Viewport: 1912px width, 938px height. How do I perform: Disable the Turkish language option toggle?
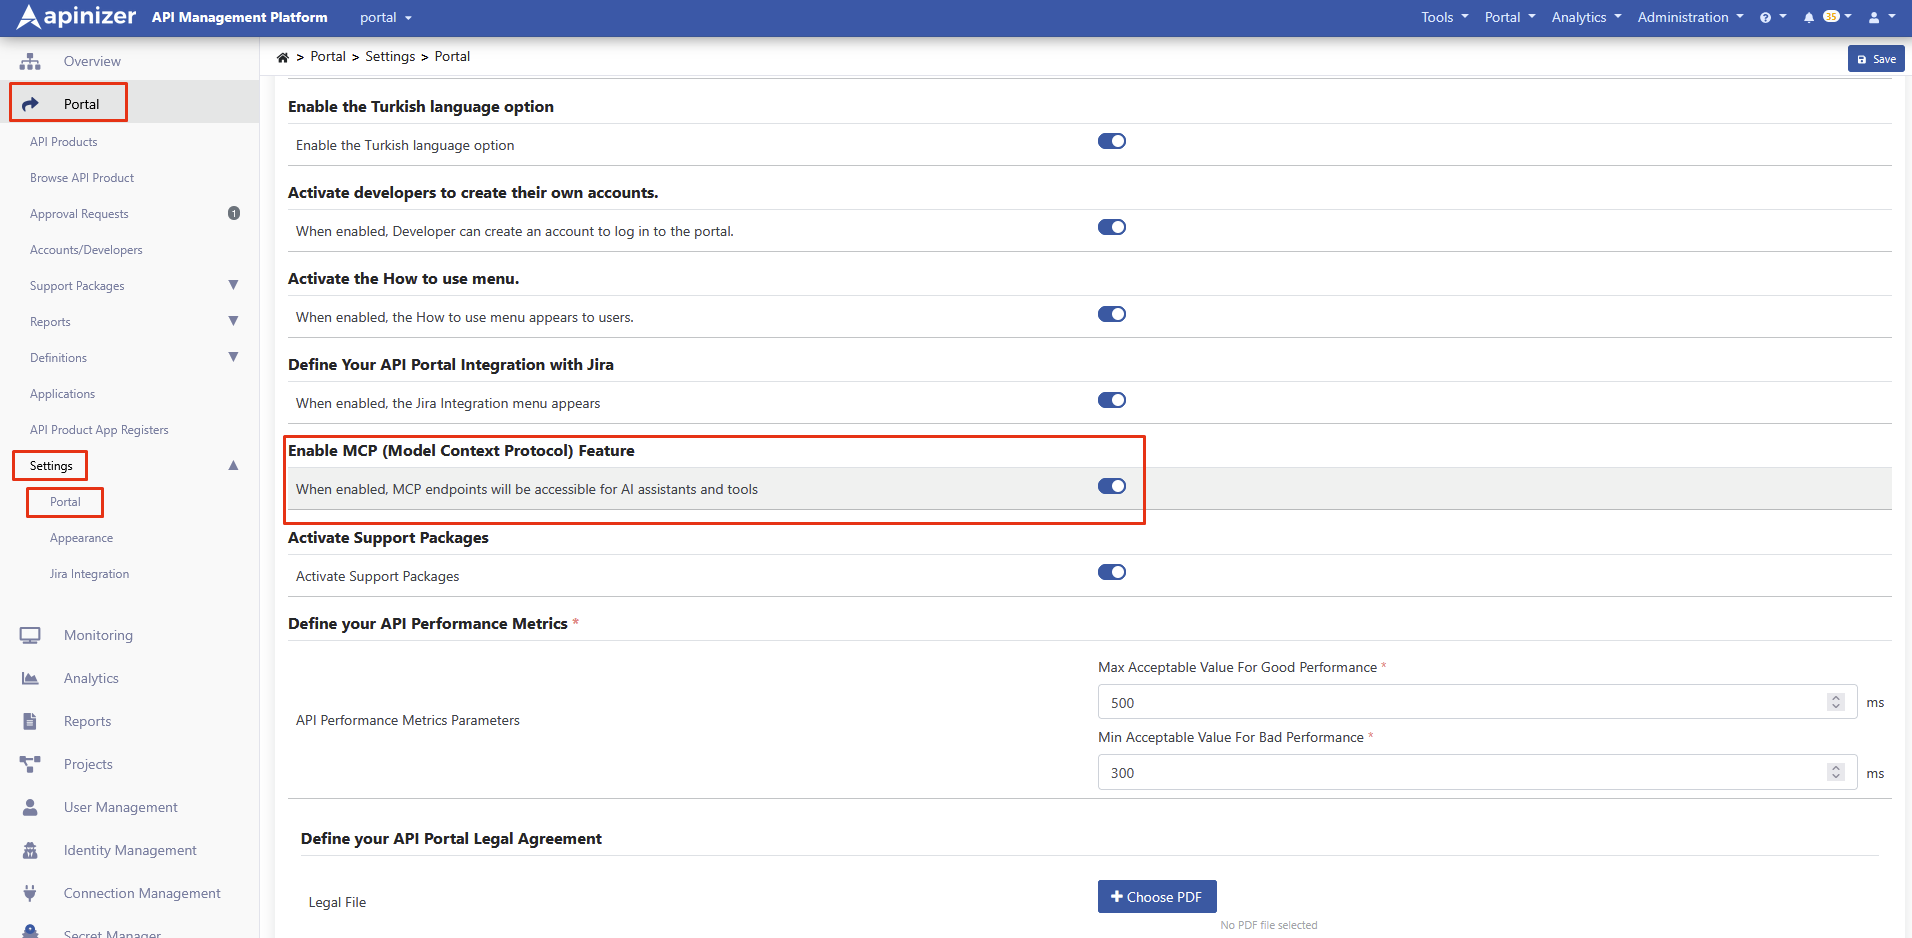(1111, 142)
